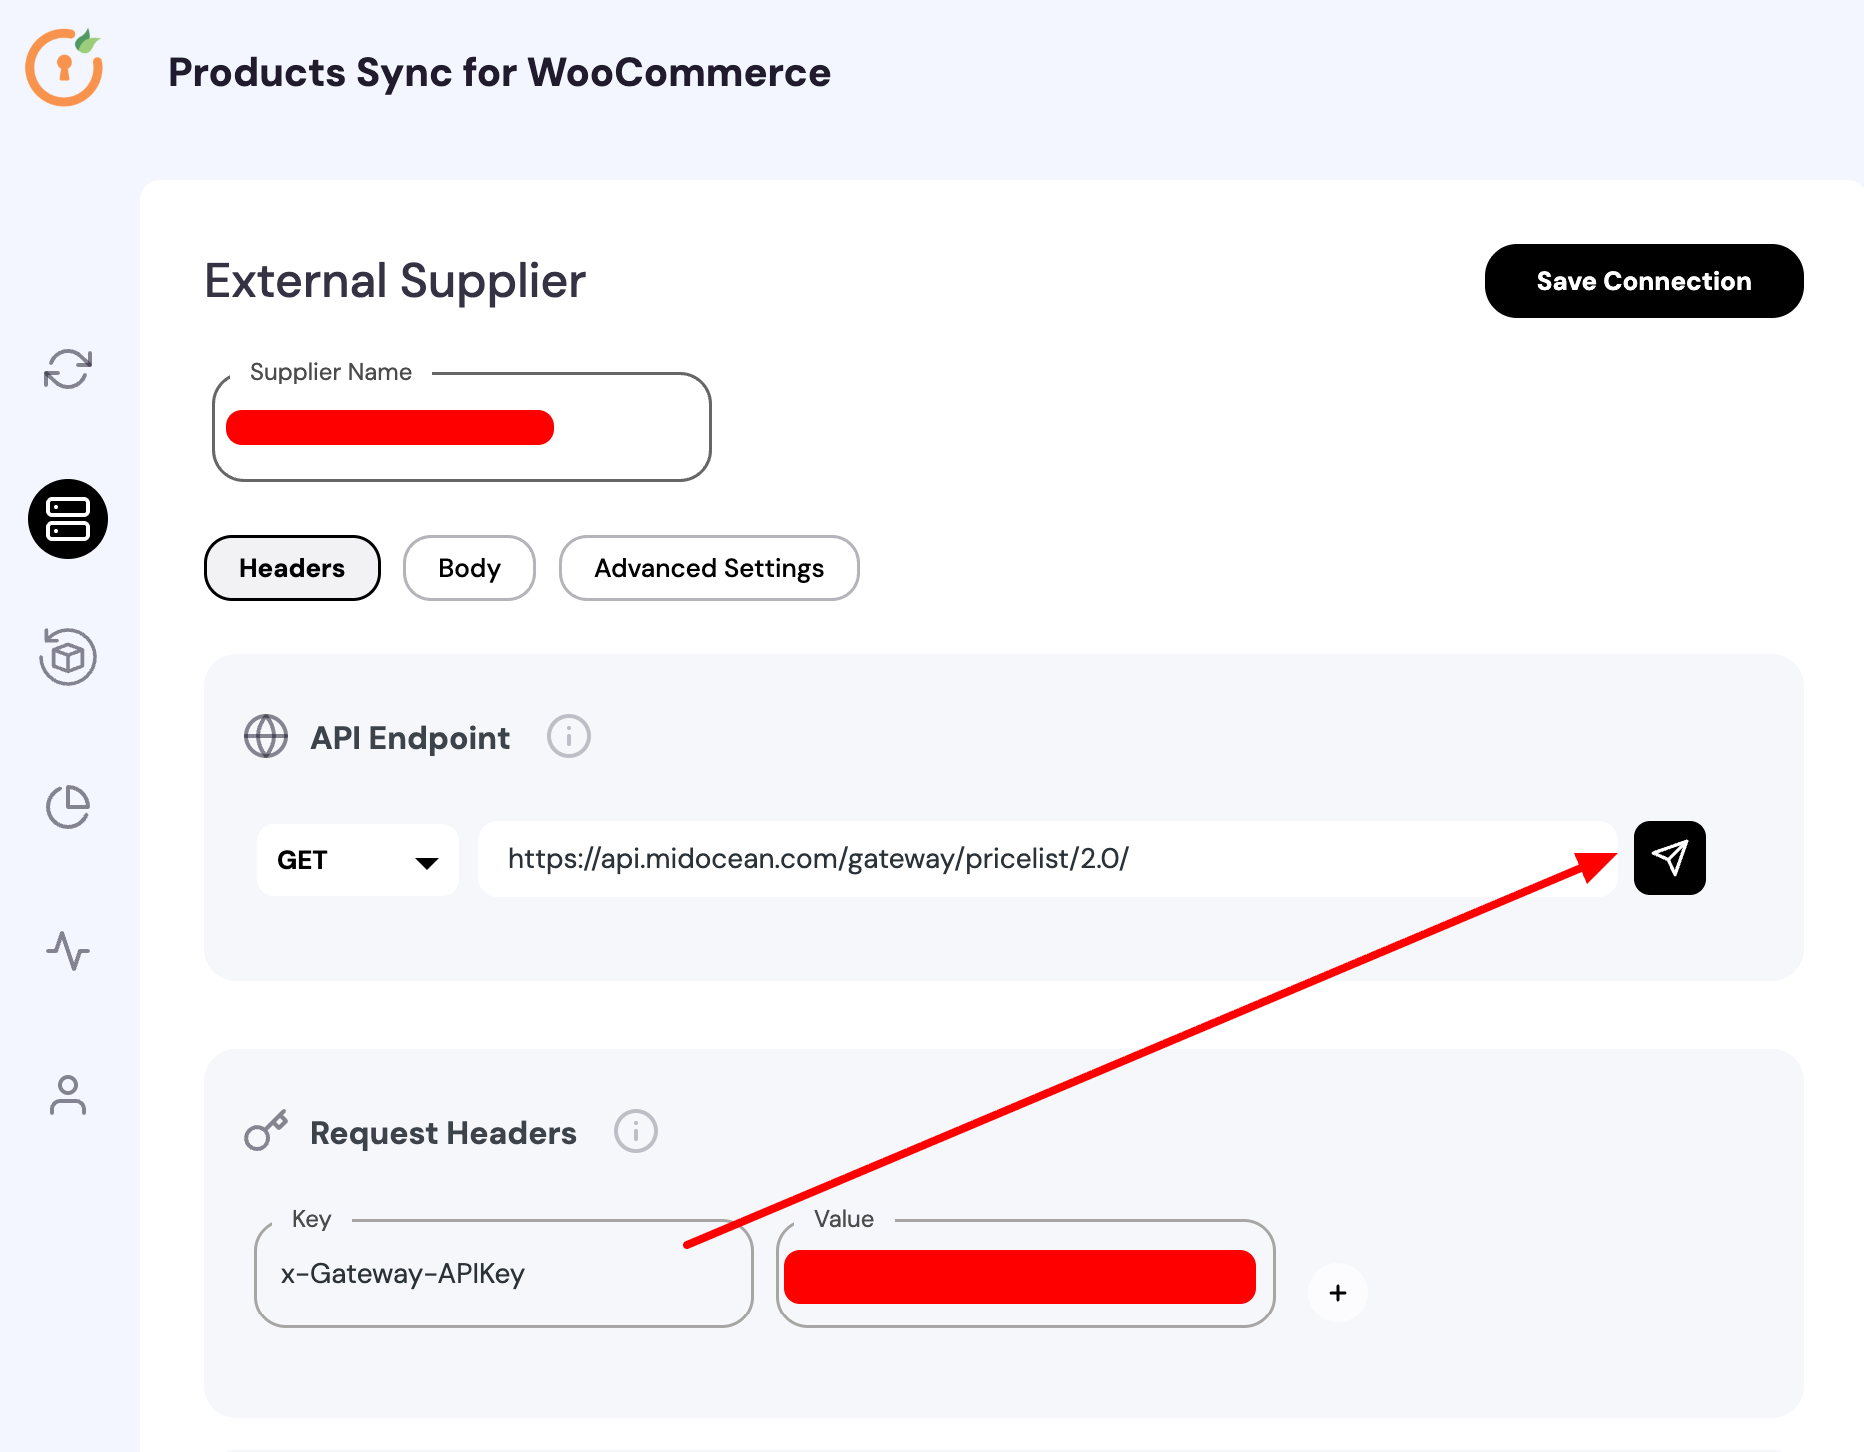Image resolution: width=1864 pixels, height=1452 pixels.
Task: Click the Products Sync orange logo icon
Action: [x=64, y=68]
